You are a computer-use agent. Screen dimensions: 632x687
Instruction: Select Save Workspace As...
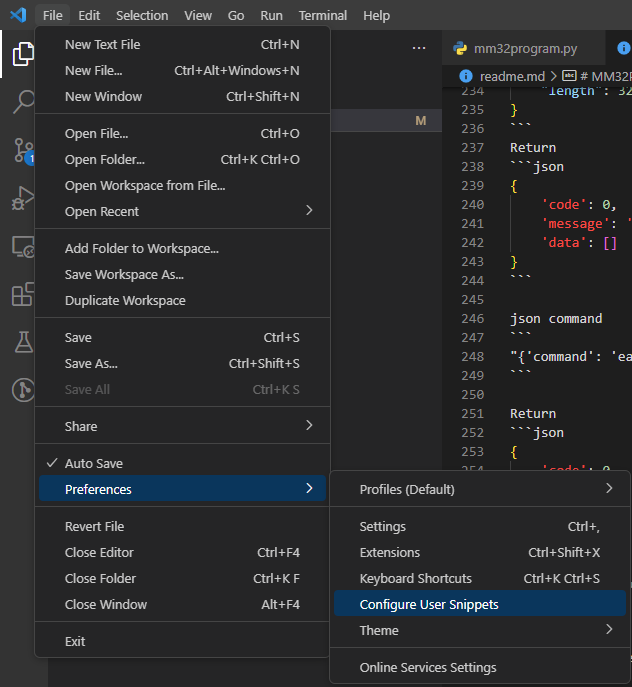[182, 274]
